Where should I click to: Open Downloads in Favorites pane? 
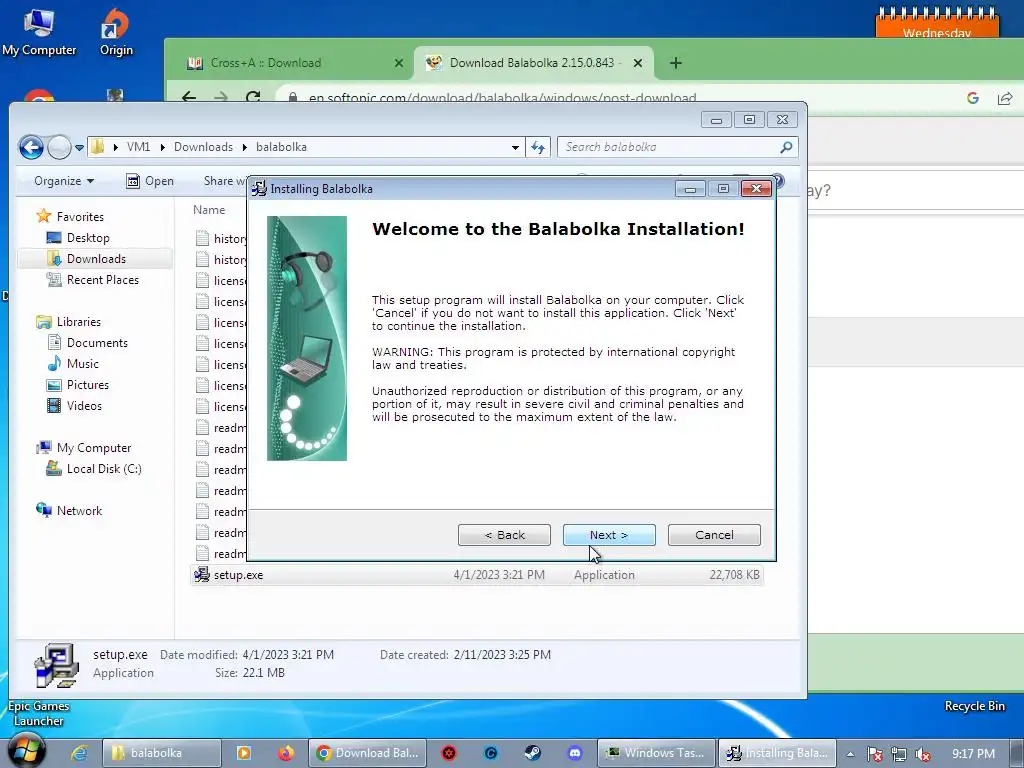pyautogui.click(x=95, y=259)
